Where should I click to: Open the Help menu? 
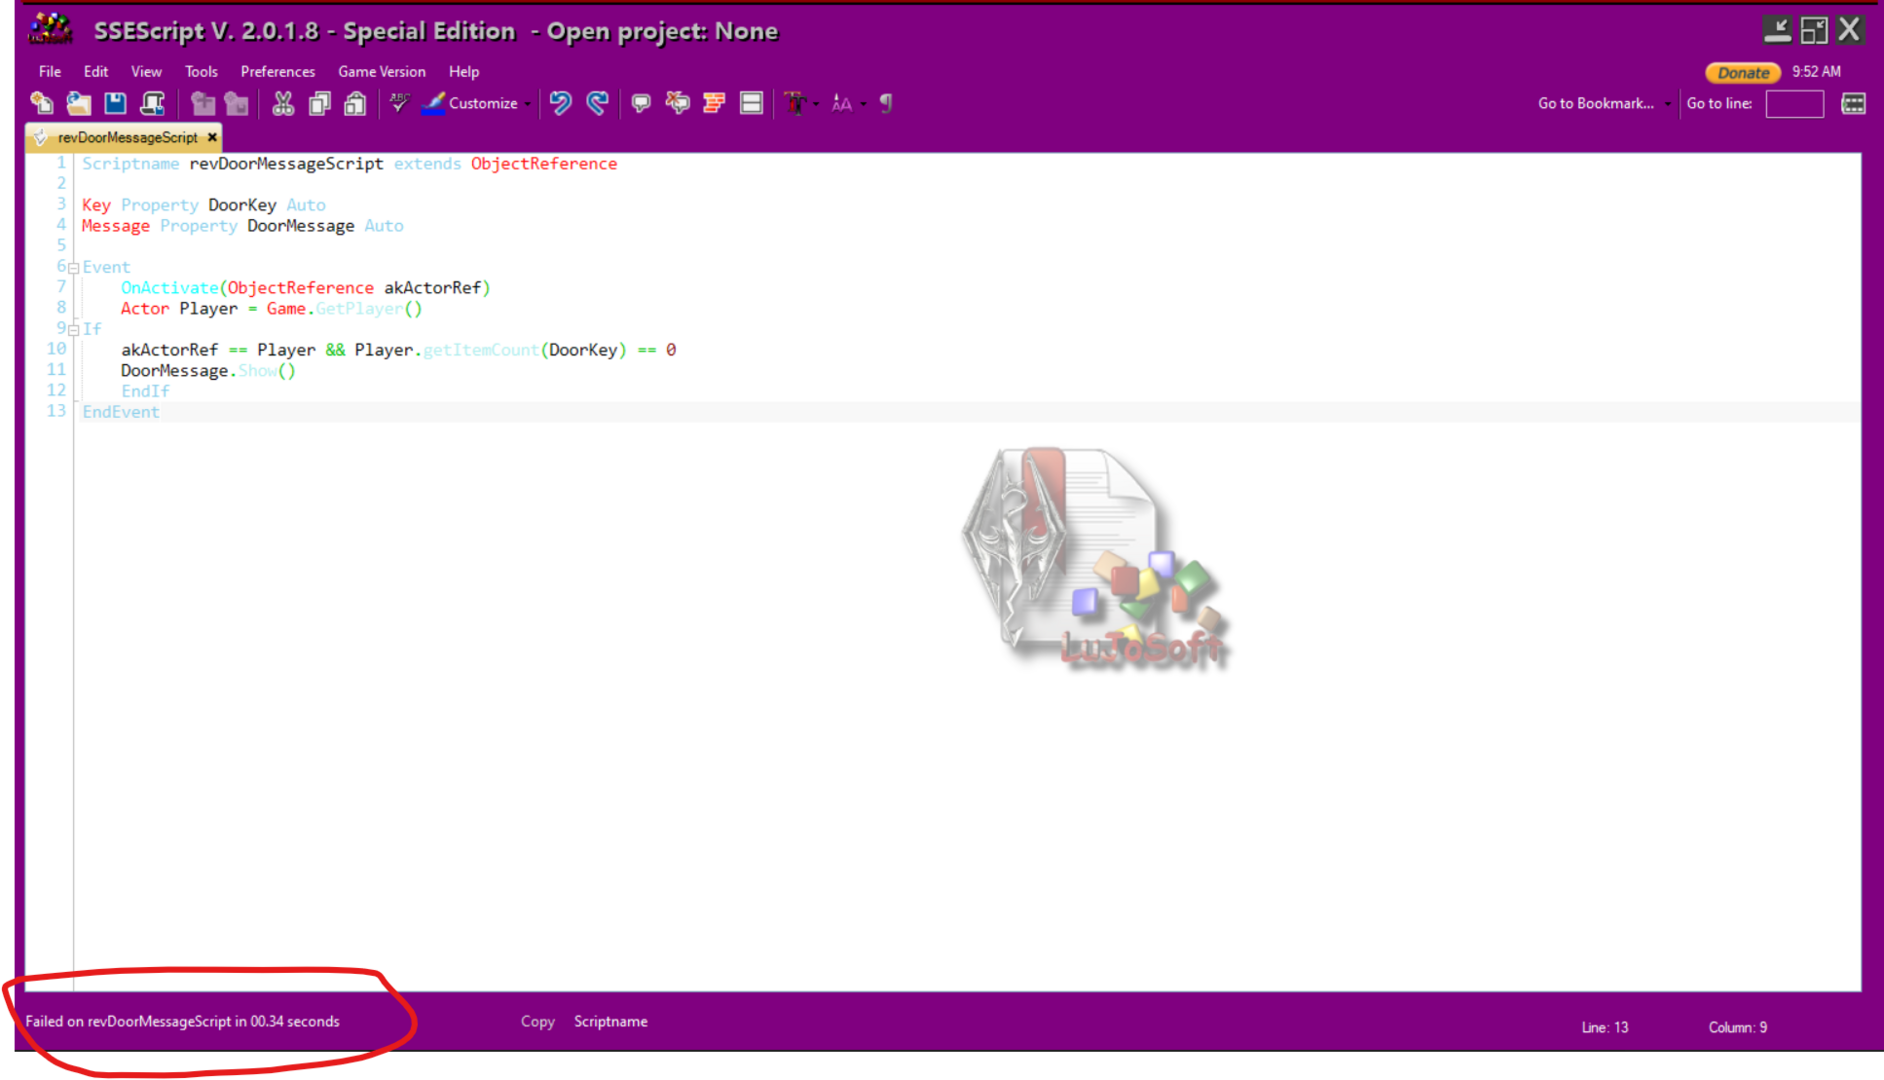click(464, 71)
